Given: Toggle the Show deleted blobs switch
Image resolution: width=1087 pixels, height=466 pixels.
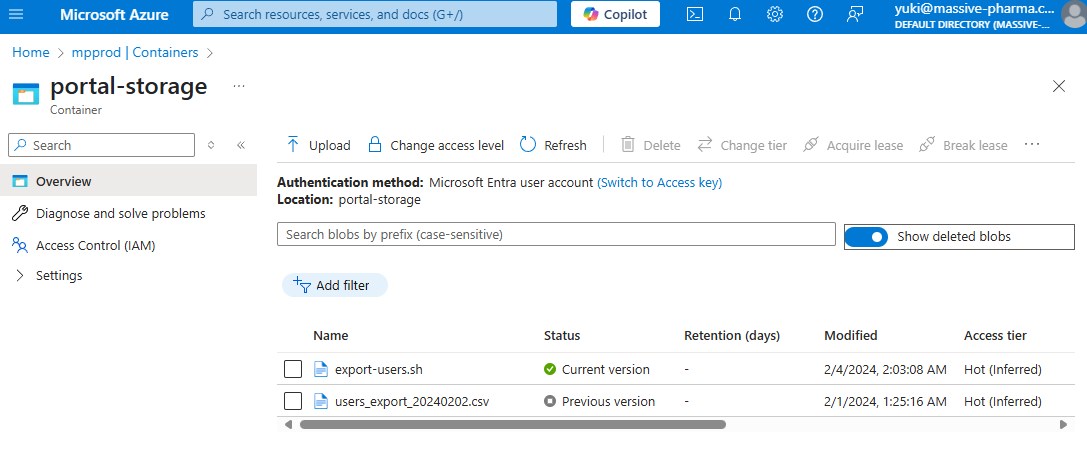Looking at the screenshot, I should (866, 237).
